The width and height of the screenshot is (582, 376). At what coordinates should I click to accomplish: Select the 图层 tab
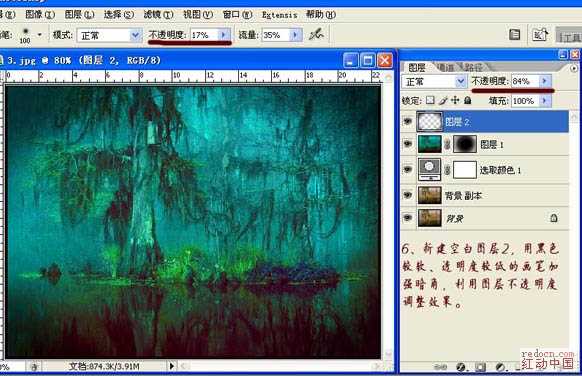pos(417,68)
